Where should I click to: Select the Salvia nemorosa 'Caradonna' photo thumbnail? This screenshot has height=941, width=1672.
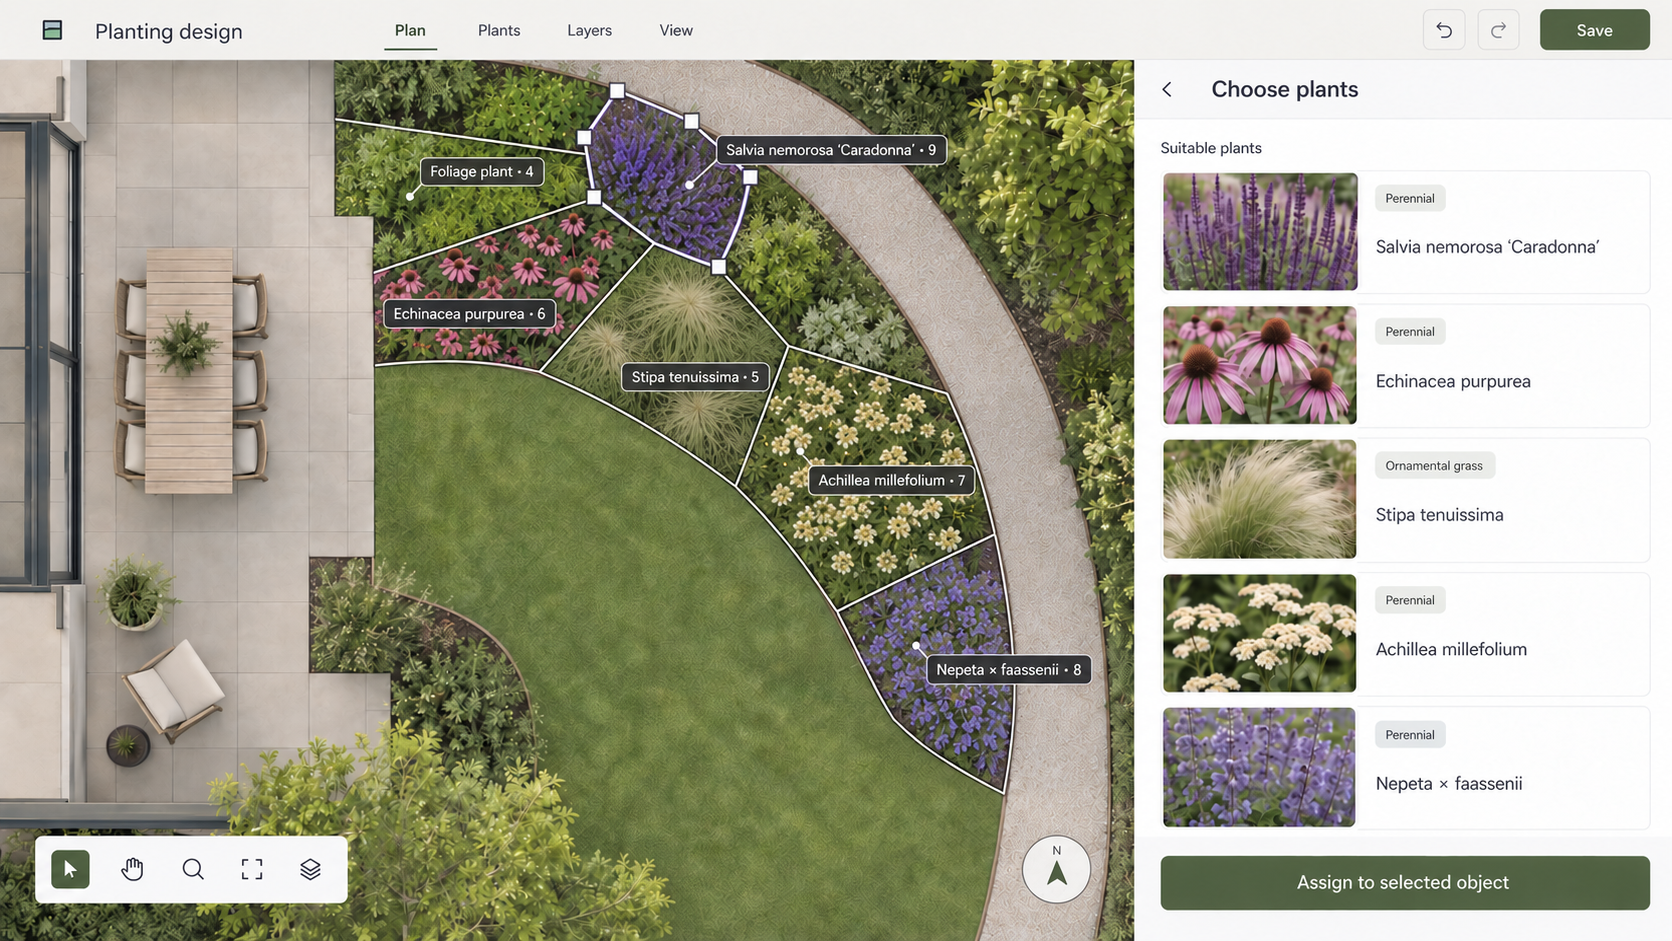coord(1260,232)
